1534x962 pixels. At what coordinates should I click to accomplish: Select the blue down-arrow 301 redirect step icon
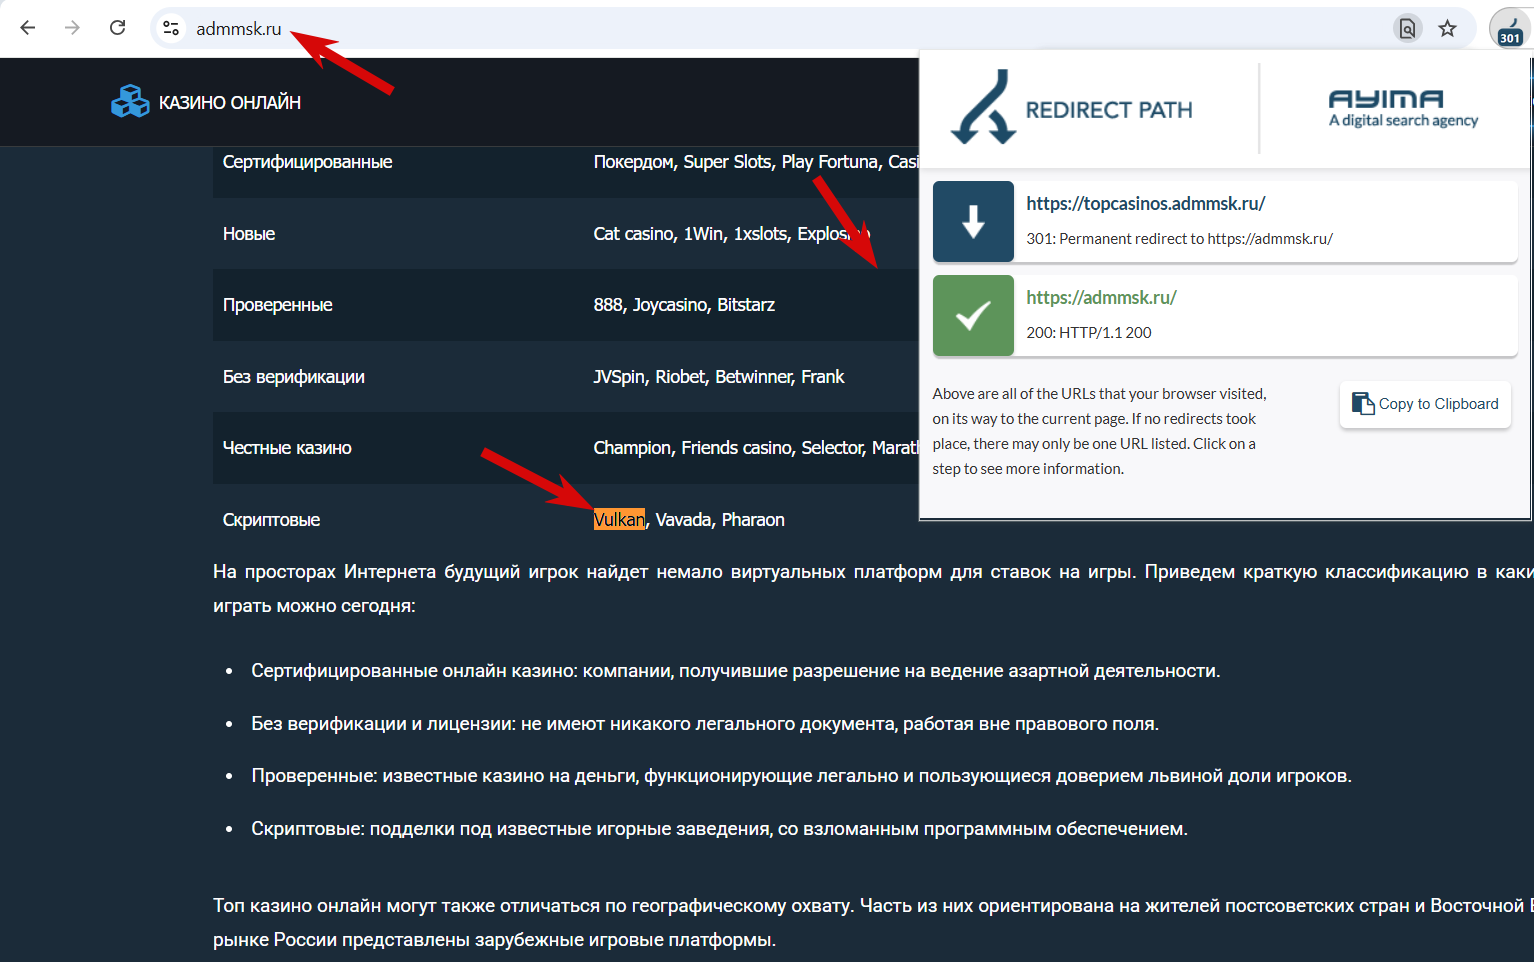pyautogui.click(x=973, y=221)
